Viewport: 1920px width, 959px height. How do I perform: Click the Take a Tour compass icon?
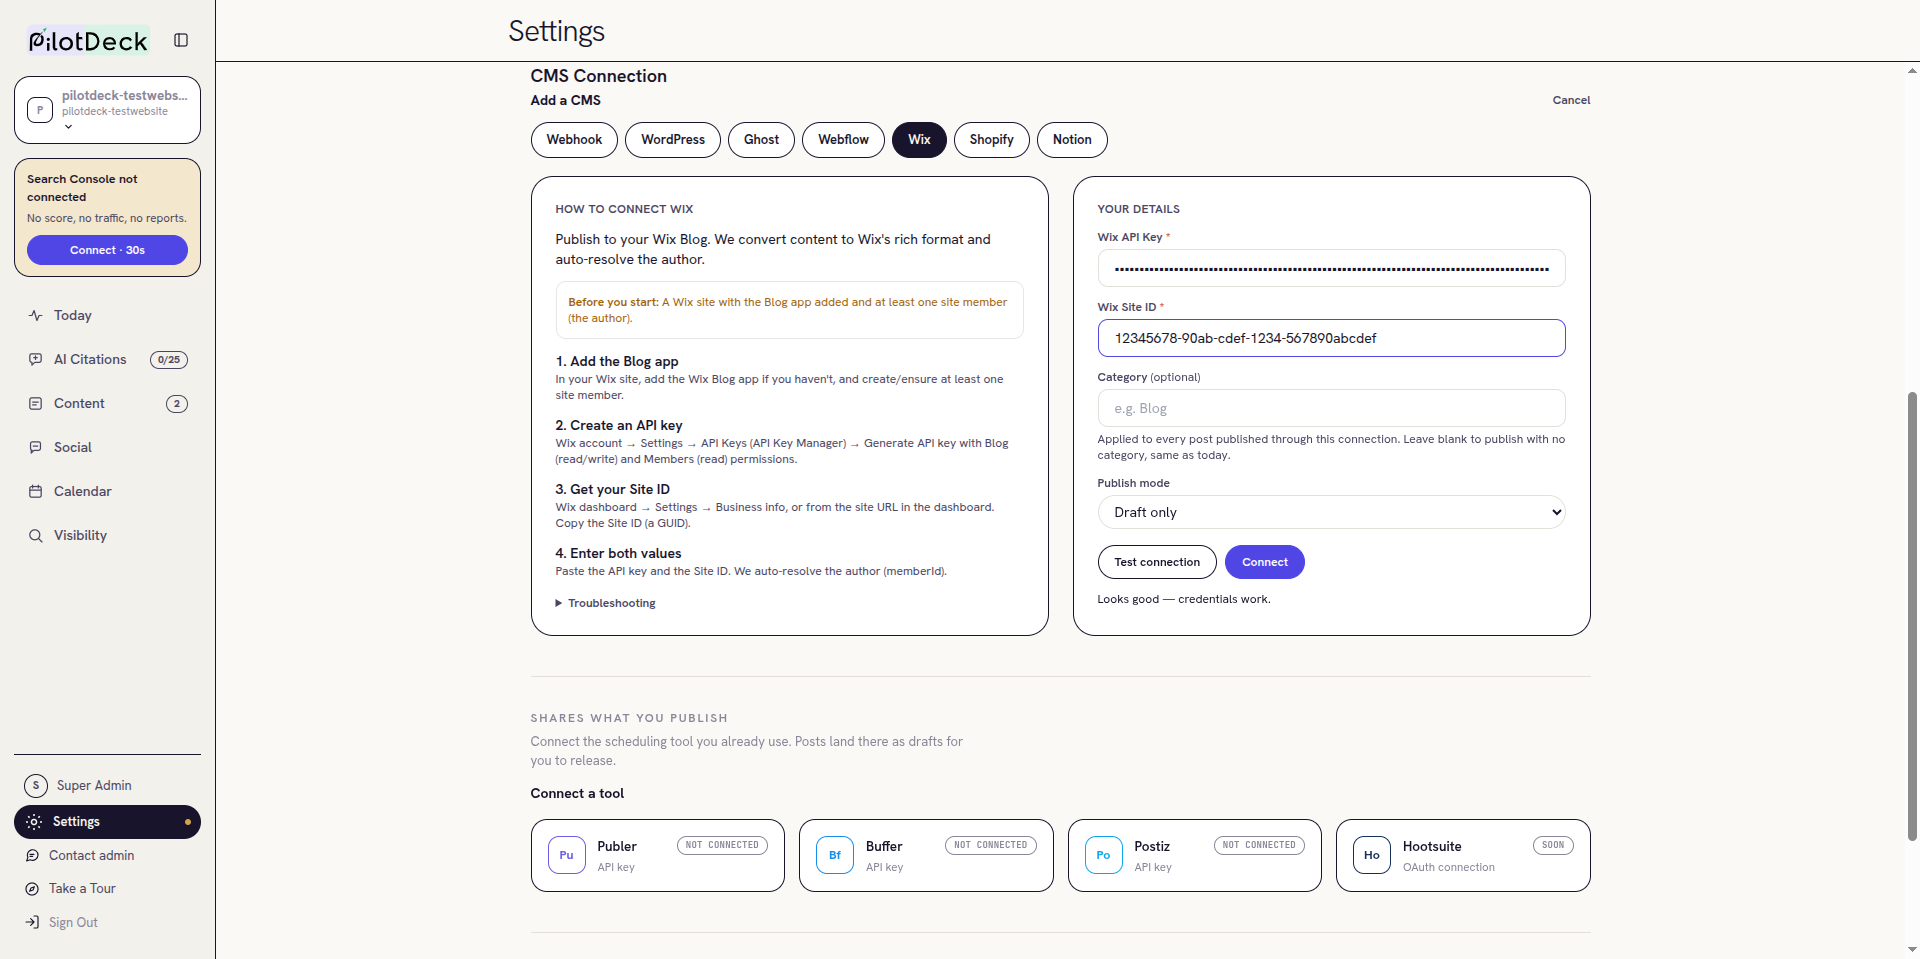coord(32,888)
